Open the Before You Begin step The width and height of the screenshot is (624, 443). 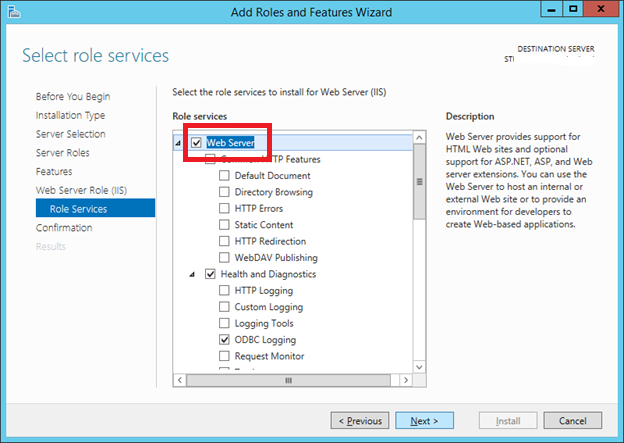73,97
